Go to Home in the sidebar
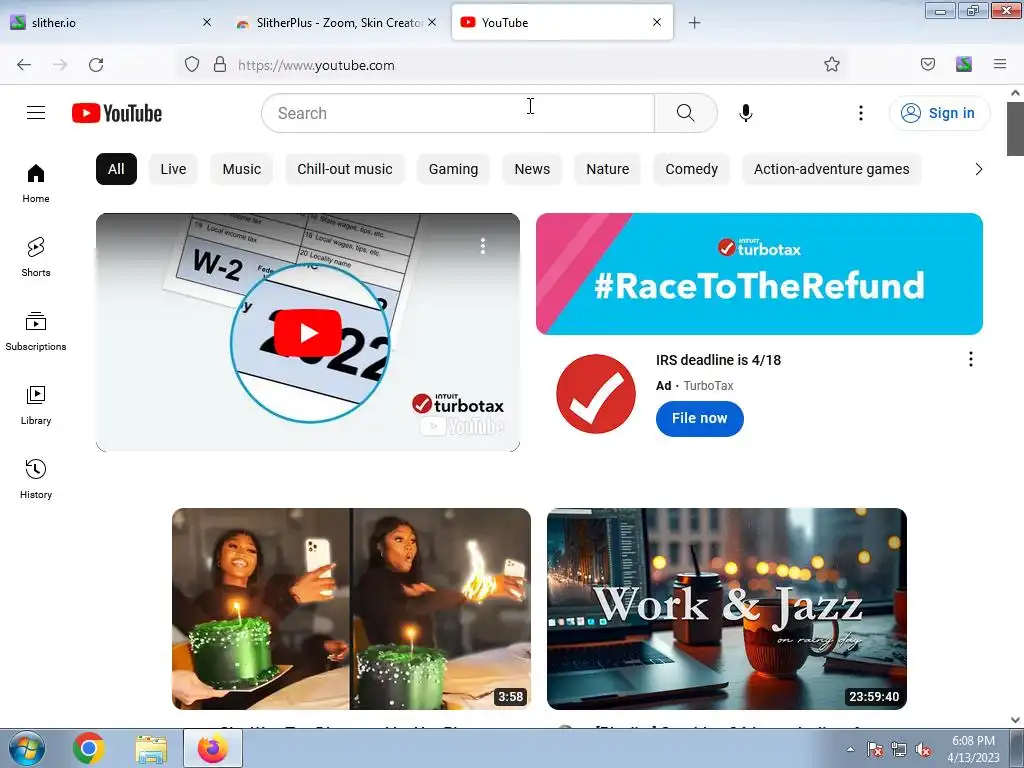The image size is (1024, 768). (36, 184)
